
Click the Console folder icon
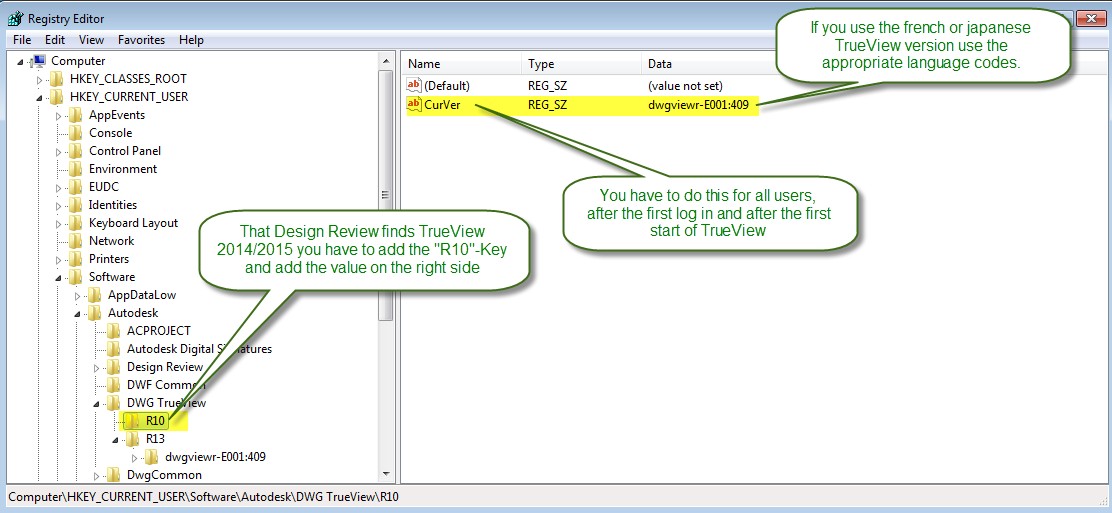tap(77, 133)
